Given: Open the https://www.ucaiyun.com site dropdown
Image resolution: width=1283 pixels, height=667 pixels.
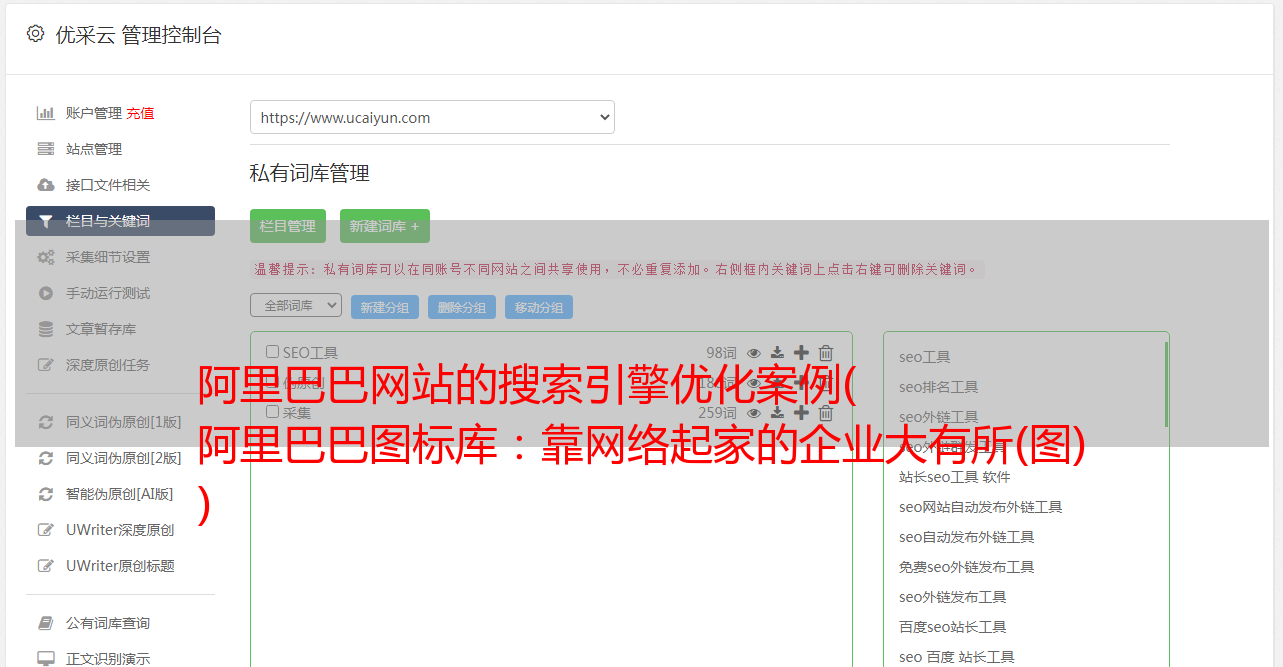Looking at the screenshot, I should coord(432,117).
